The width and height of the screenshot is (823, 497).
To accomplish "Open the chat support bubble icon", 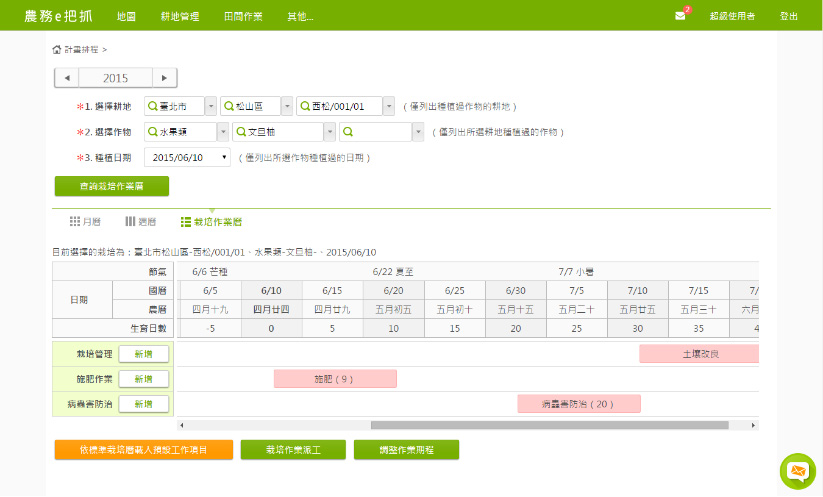I will (797, 470).
